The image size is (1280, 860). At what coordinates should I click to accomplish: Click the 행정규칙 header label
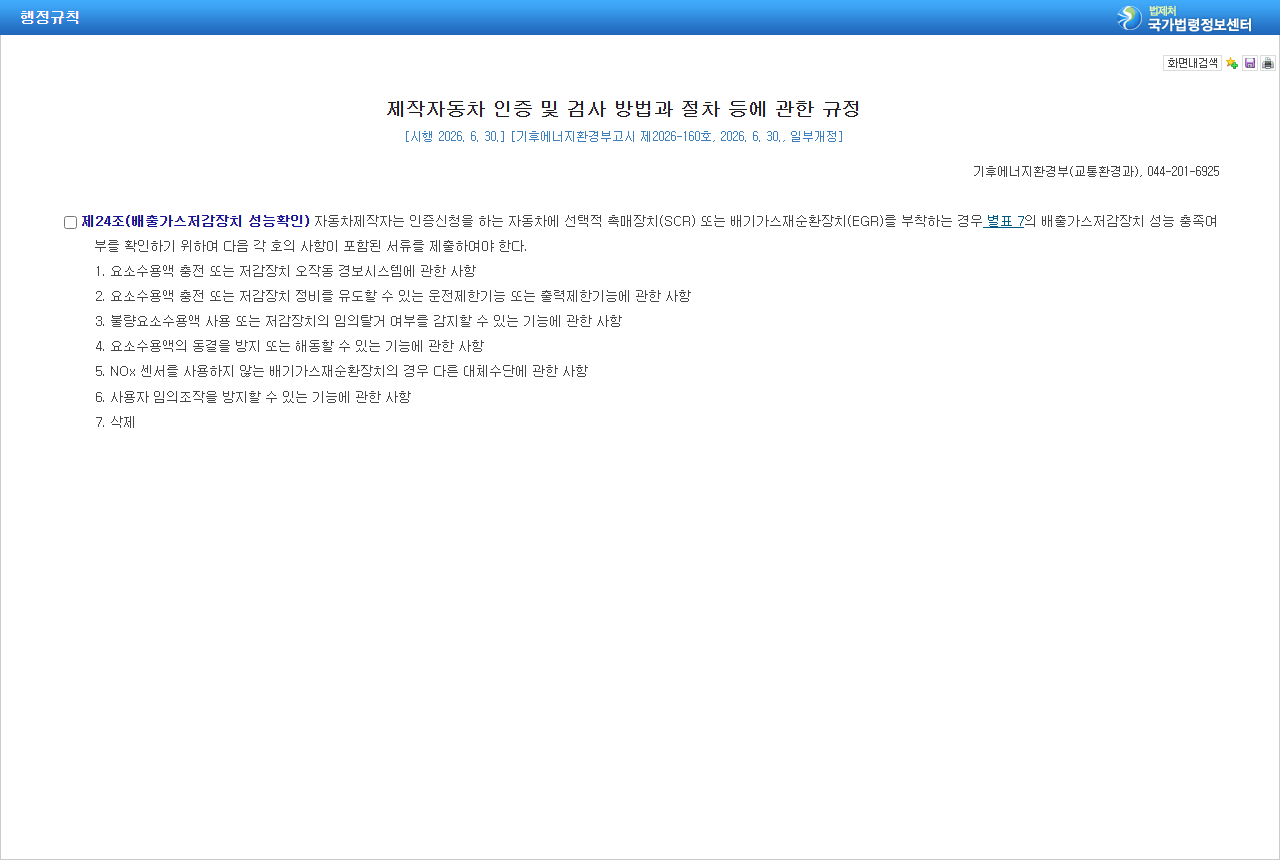tap(50, 17)
